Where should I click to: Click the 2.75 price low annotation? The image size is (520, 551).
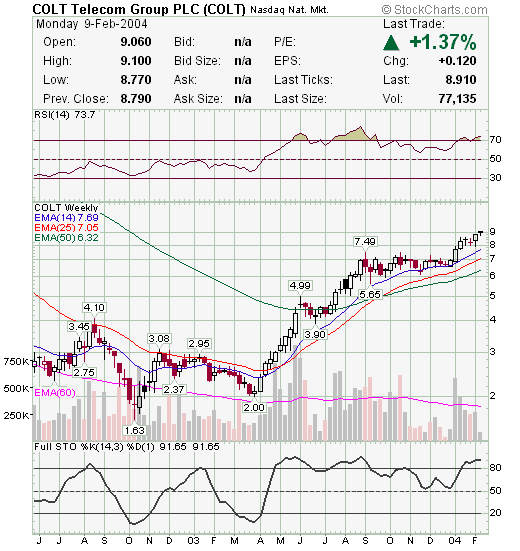pyautogui.click(x=84, y=372)
